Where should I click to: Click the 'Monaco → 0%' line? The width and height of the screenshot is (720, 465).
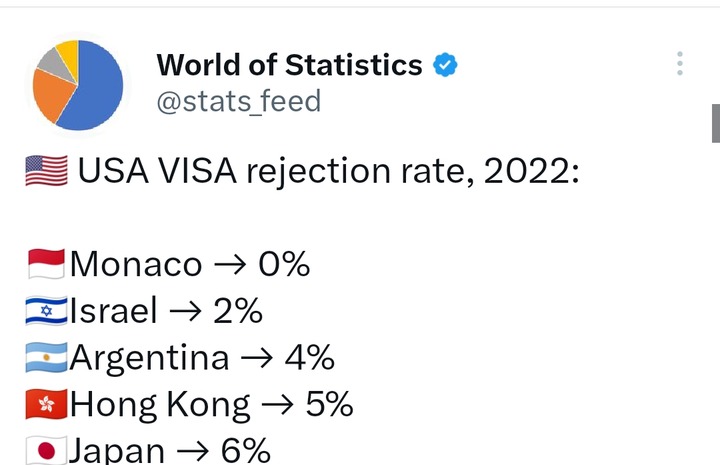point(190,264)
